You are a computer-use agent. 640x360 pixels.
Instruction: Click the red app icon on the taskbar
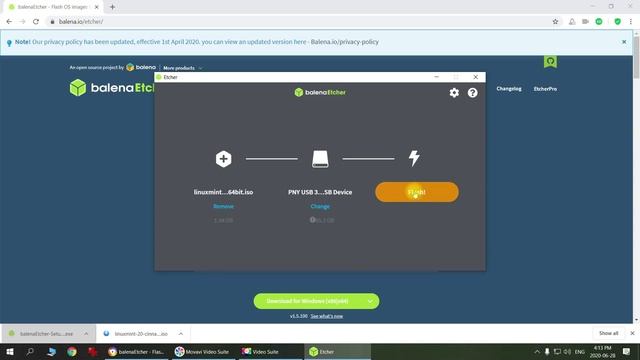pos(93,351)
